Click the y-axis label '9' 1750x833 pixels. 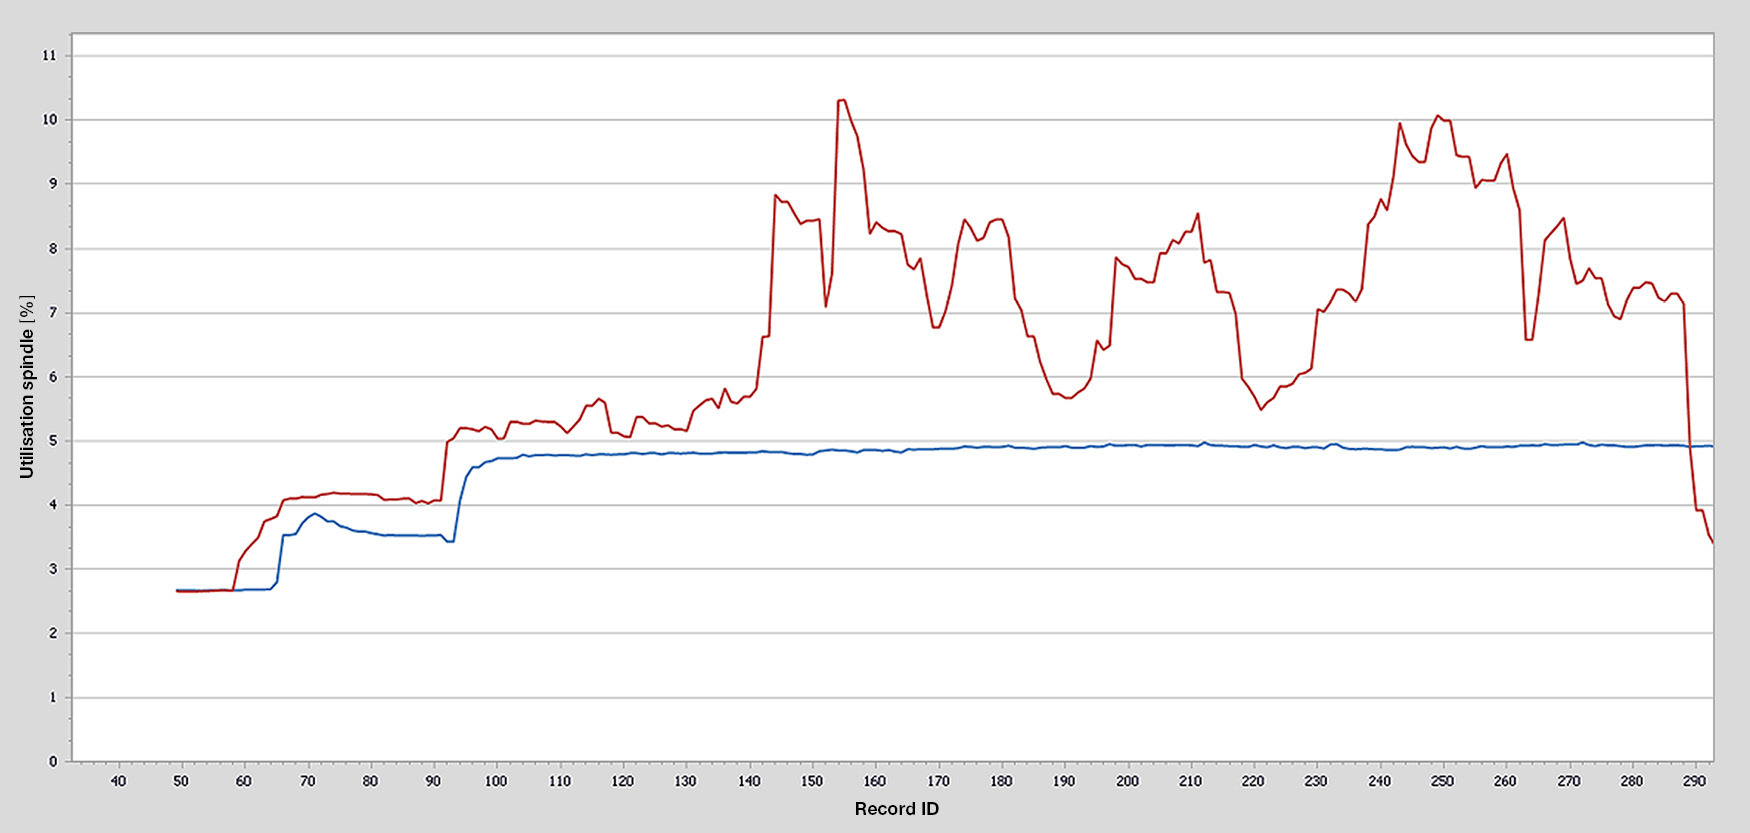coord(53,184)
